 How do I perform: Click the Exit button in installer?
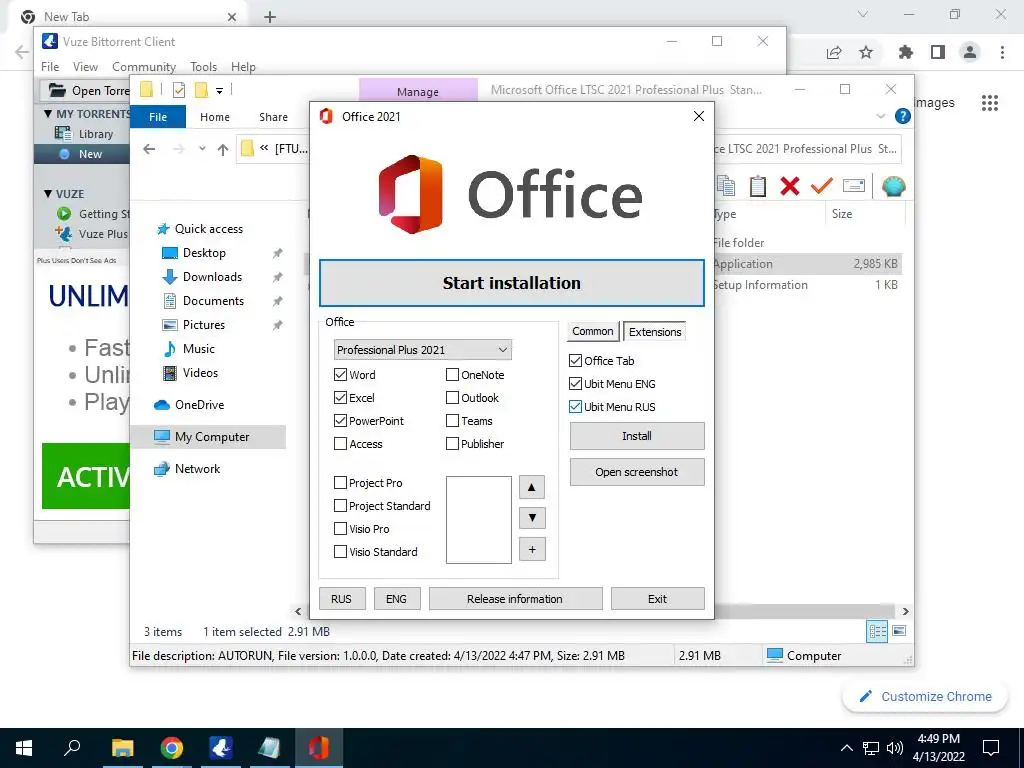tap(657, 599)
